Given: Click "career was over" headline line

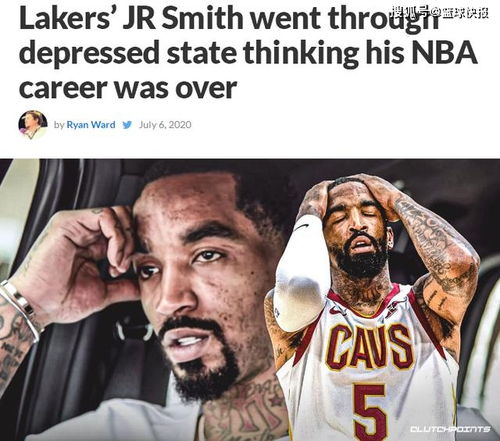Looking at the screenshot, I should pos(128,88).
